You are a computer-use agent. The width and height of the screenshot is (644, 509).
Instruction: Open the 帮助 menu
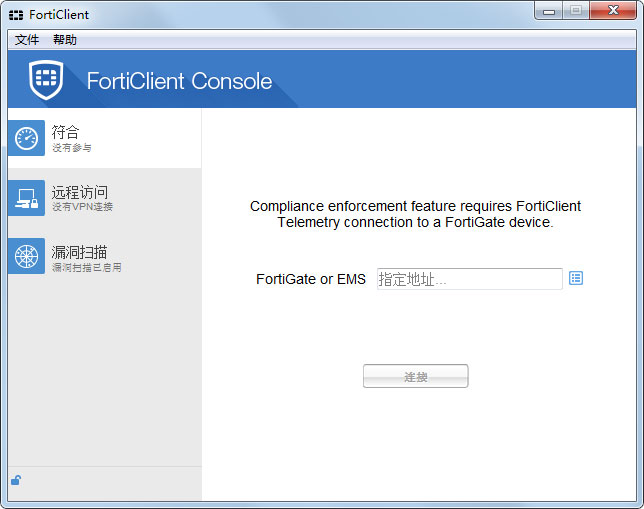pyautogui.click(x=65, y=40)
